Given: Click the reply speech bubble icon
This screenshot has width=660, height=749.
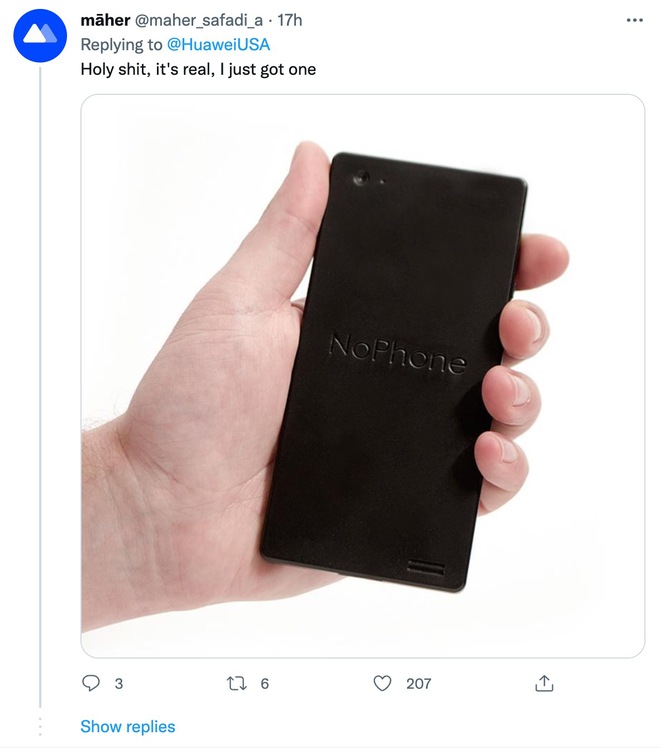Looking at the screenshot, I should tap(91, 683).
